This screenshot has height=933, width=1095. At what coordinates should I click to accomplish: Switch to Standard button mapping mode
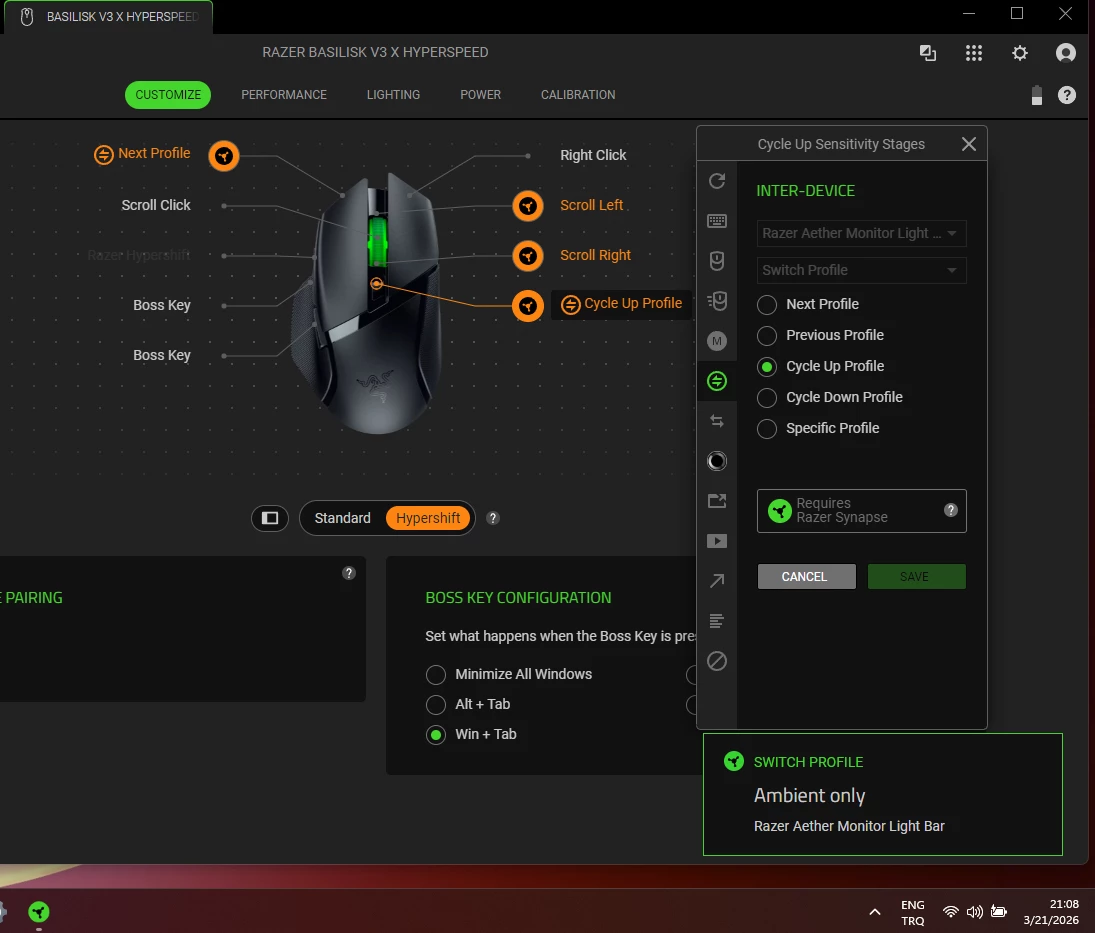342,518
